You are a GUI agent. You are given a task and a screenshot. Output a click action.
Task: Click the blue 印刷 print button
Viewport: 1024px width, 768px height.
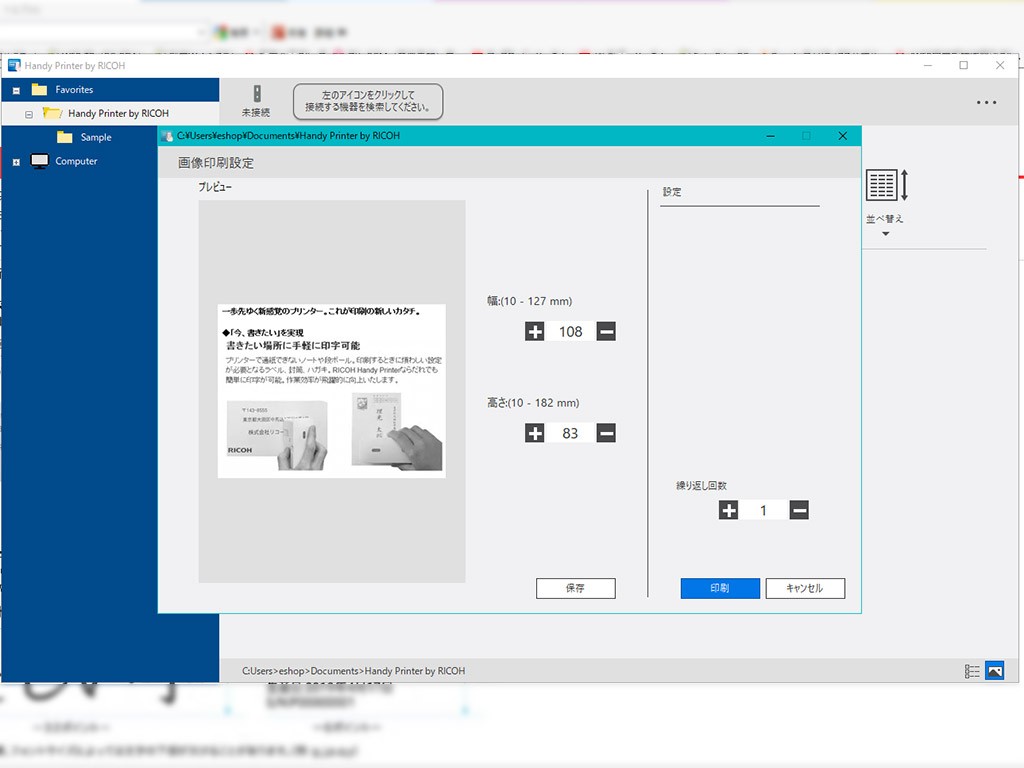click(x=720, y=588)
